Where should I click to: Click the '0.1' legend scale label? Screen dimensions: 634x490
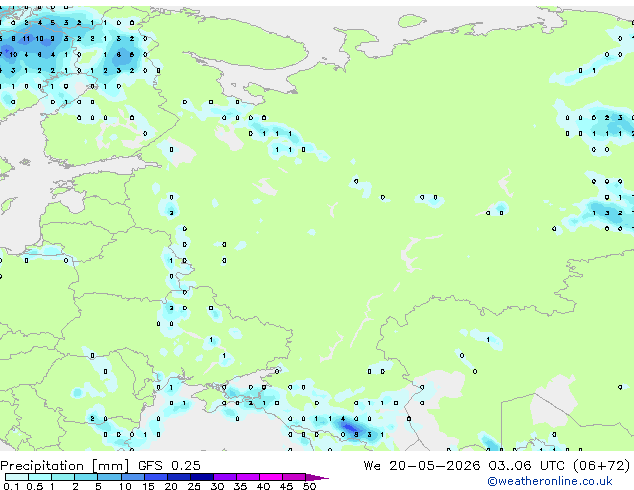point(11,486)
